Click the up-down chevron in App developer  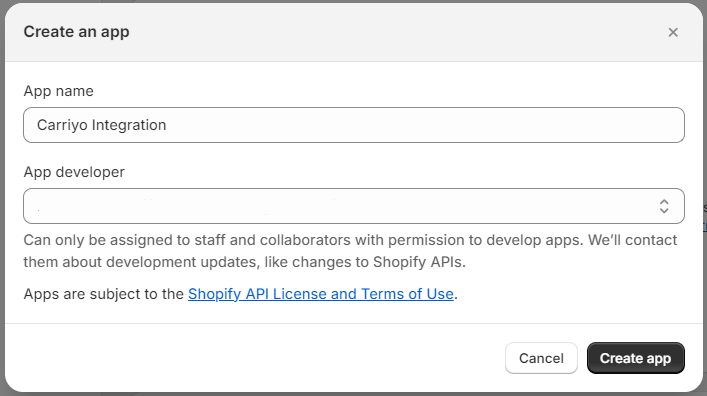(x=664, y=206)
